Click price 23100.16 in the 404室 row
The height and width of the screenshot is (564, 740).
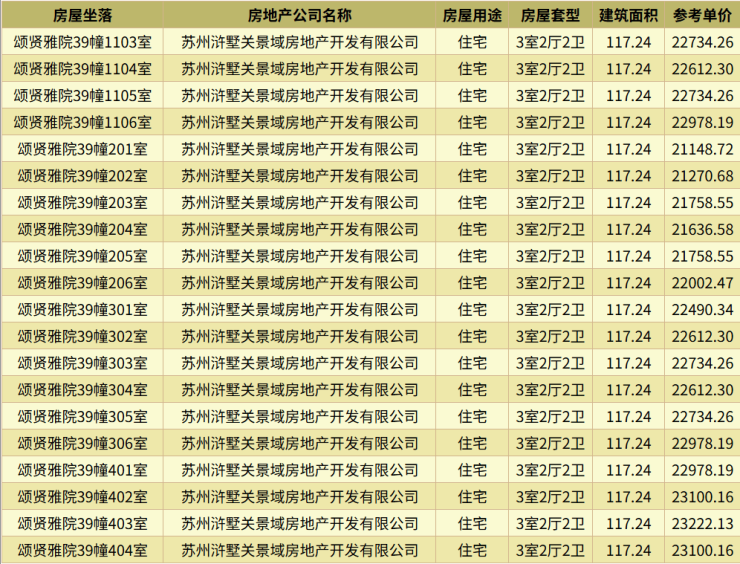(702, 551)
